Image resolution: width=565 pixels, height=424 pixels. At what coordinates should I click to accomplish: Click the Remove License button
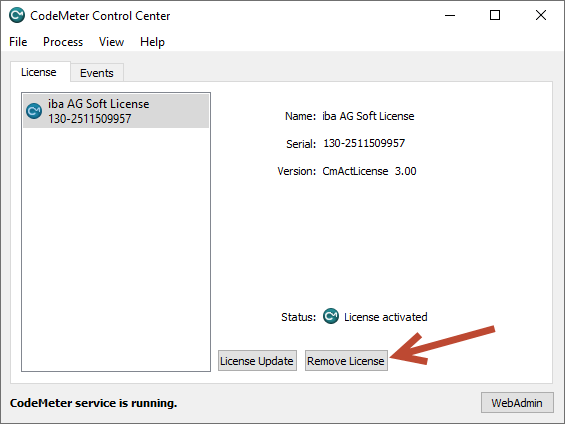coord(346,361)
